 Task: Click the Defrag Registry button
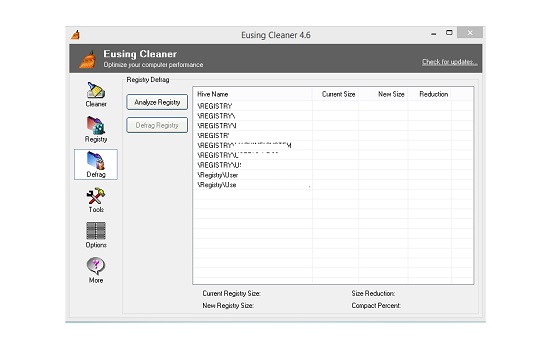click(157, 125)
